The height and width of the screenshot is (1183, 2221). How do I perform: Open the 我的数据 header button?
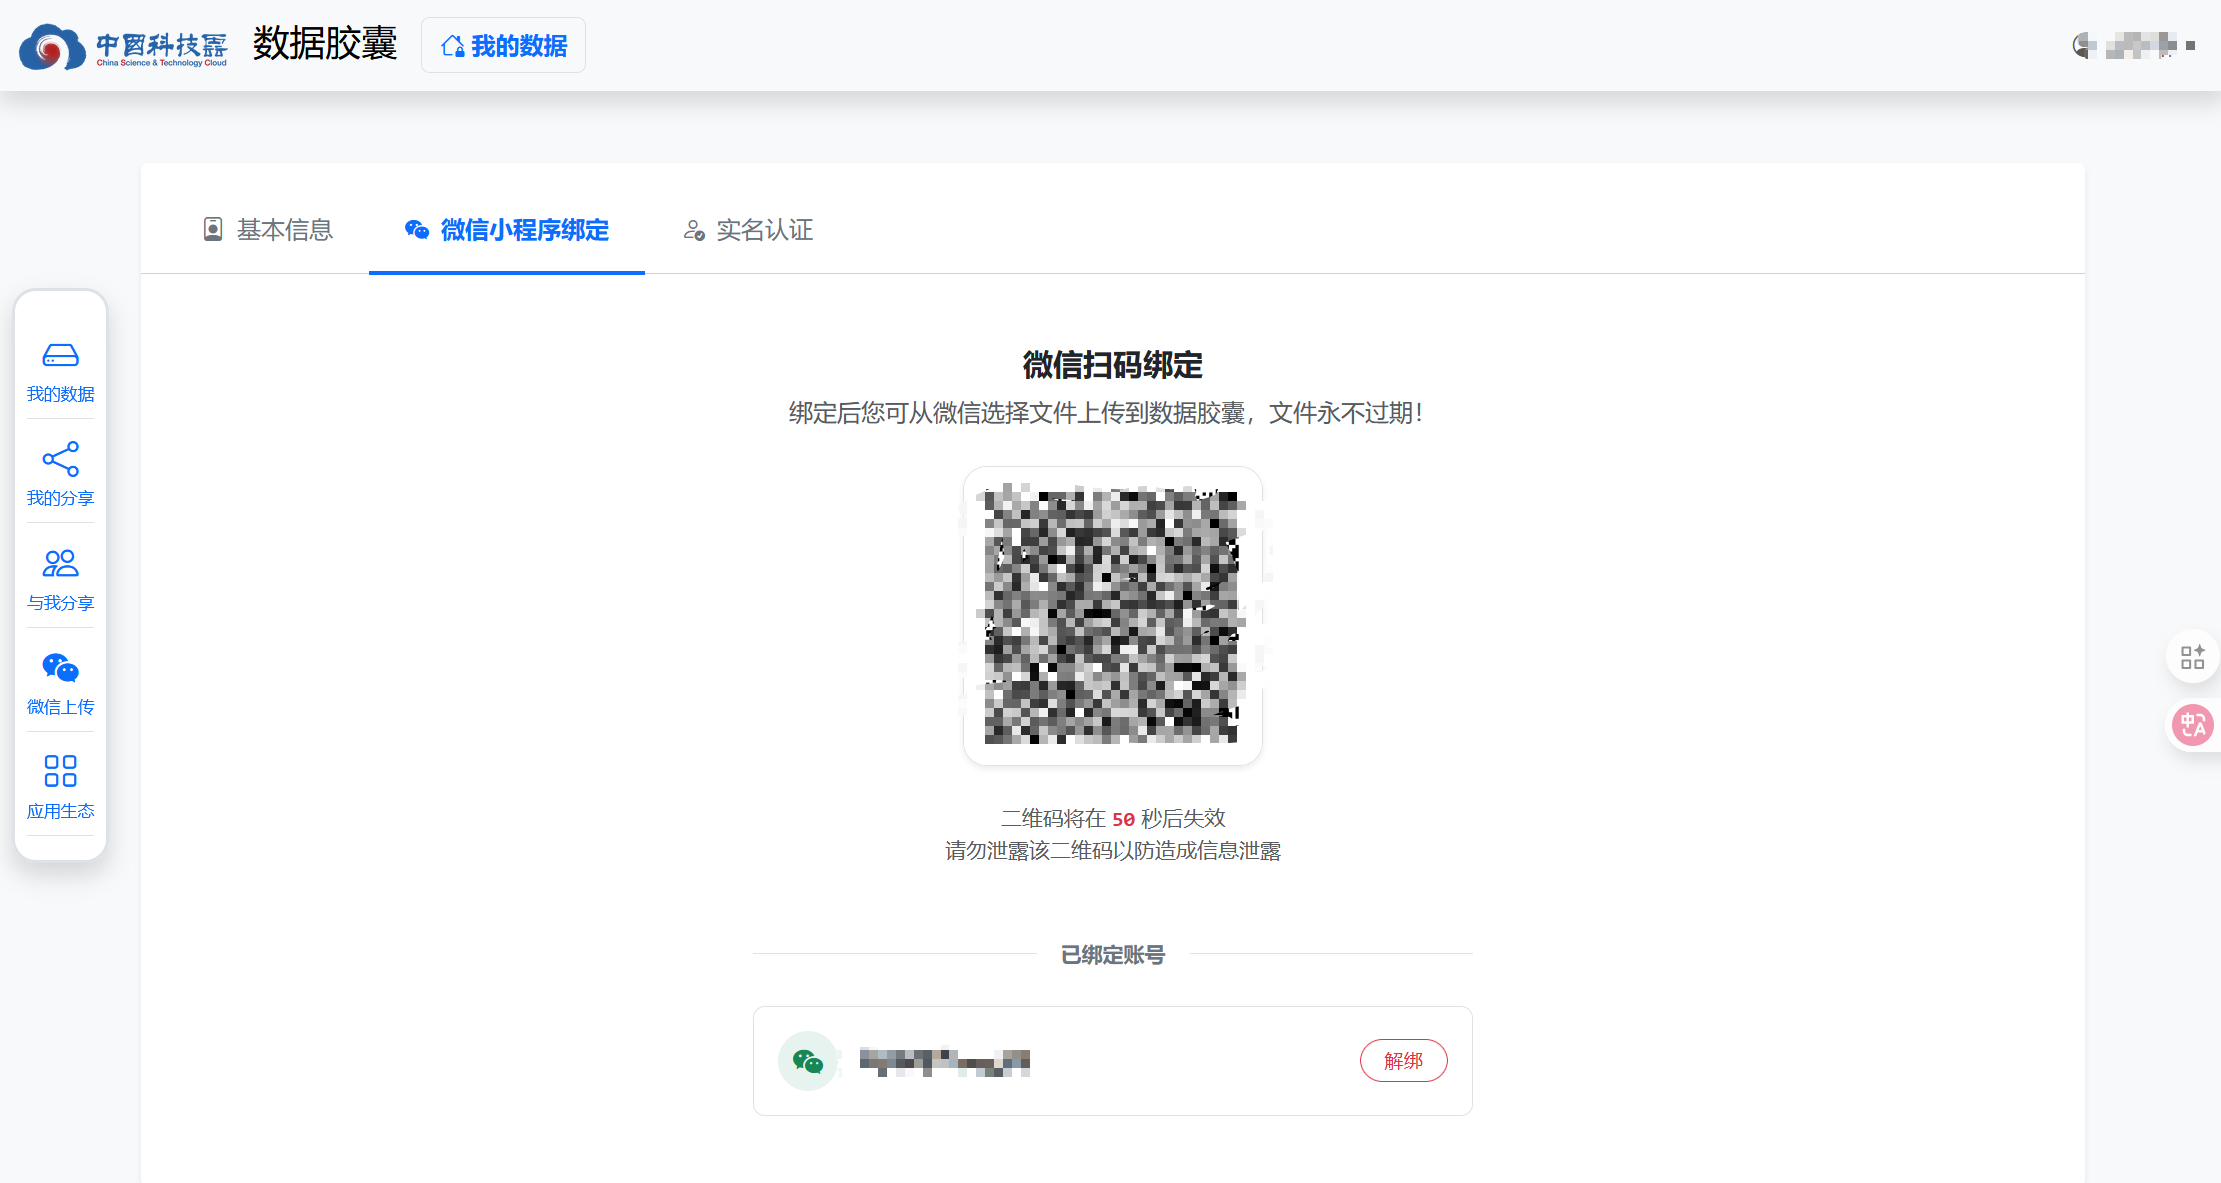pyautogui.click(x=503, y=45)
